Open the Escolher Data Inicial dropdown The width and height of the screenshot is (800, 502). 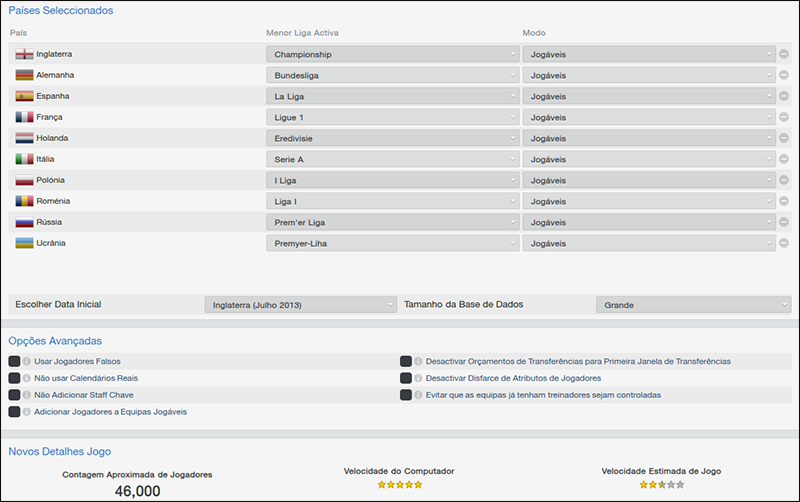tap(301, 304)
